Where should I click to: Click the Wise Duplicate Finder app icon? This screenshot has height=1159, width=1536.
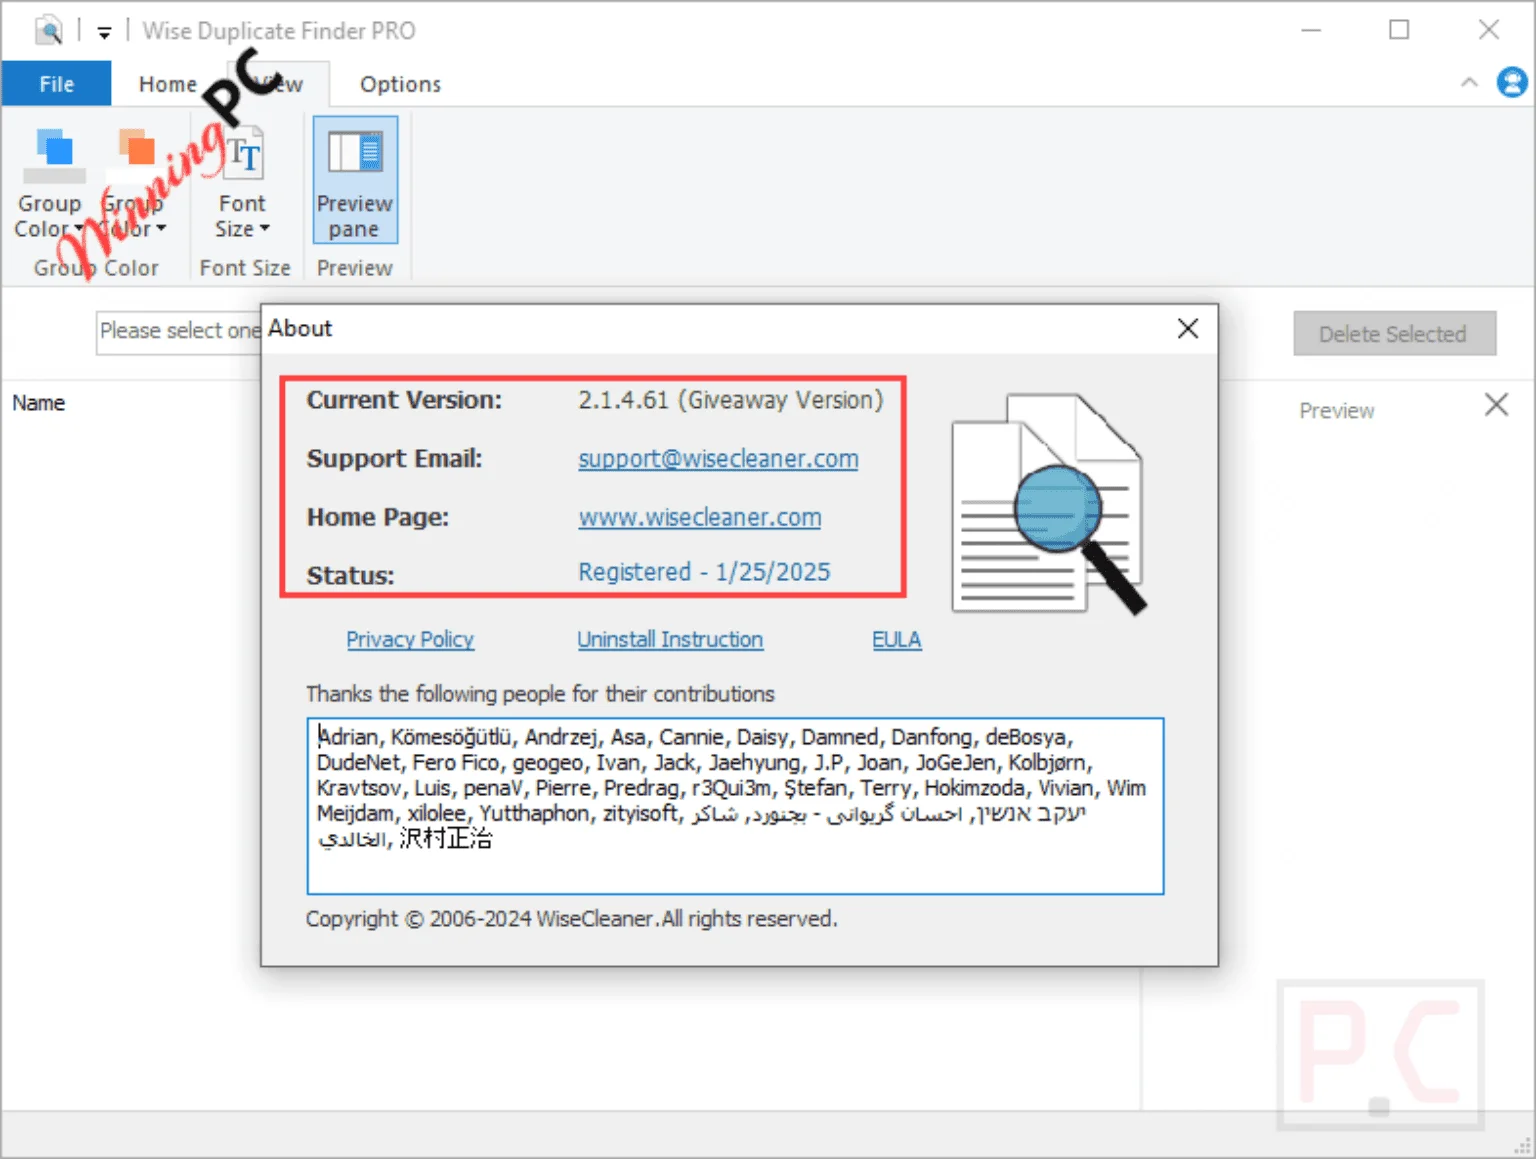pyautogui.click(x=48, y=30)
